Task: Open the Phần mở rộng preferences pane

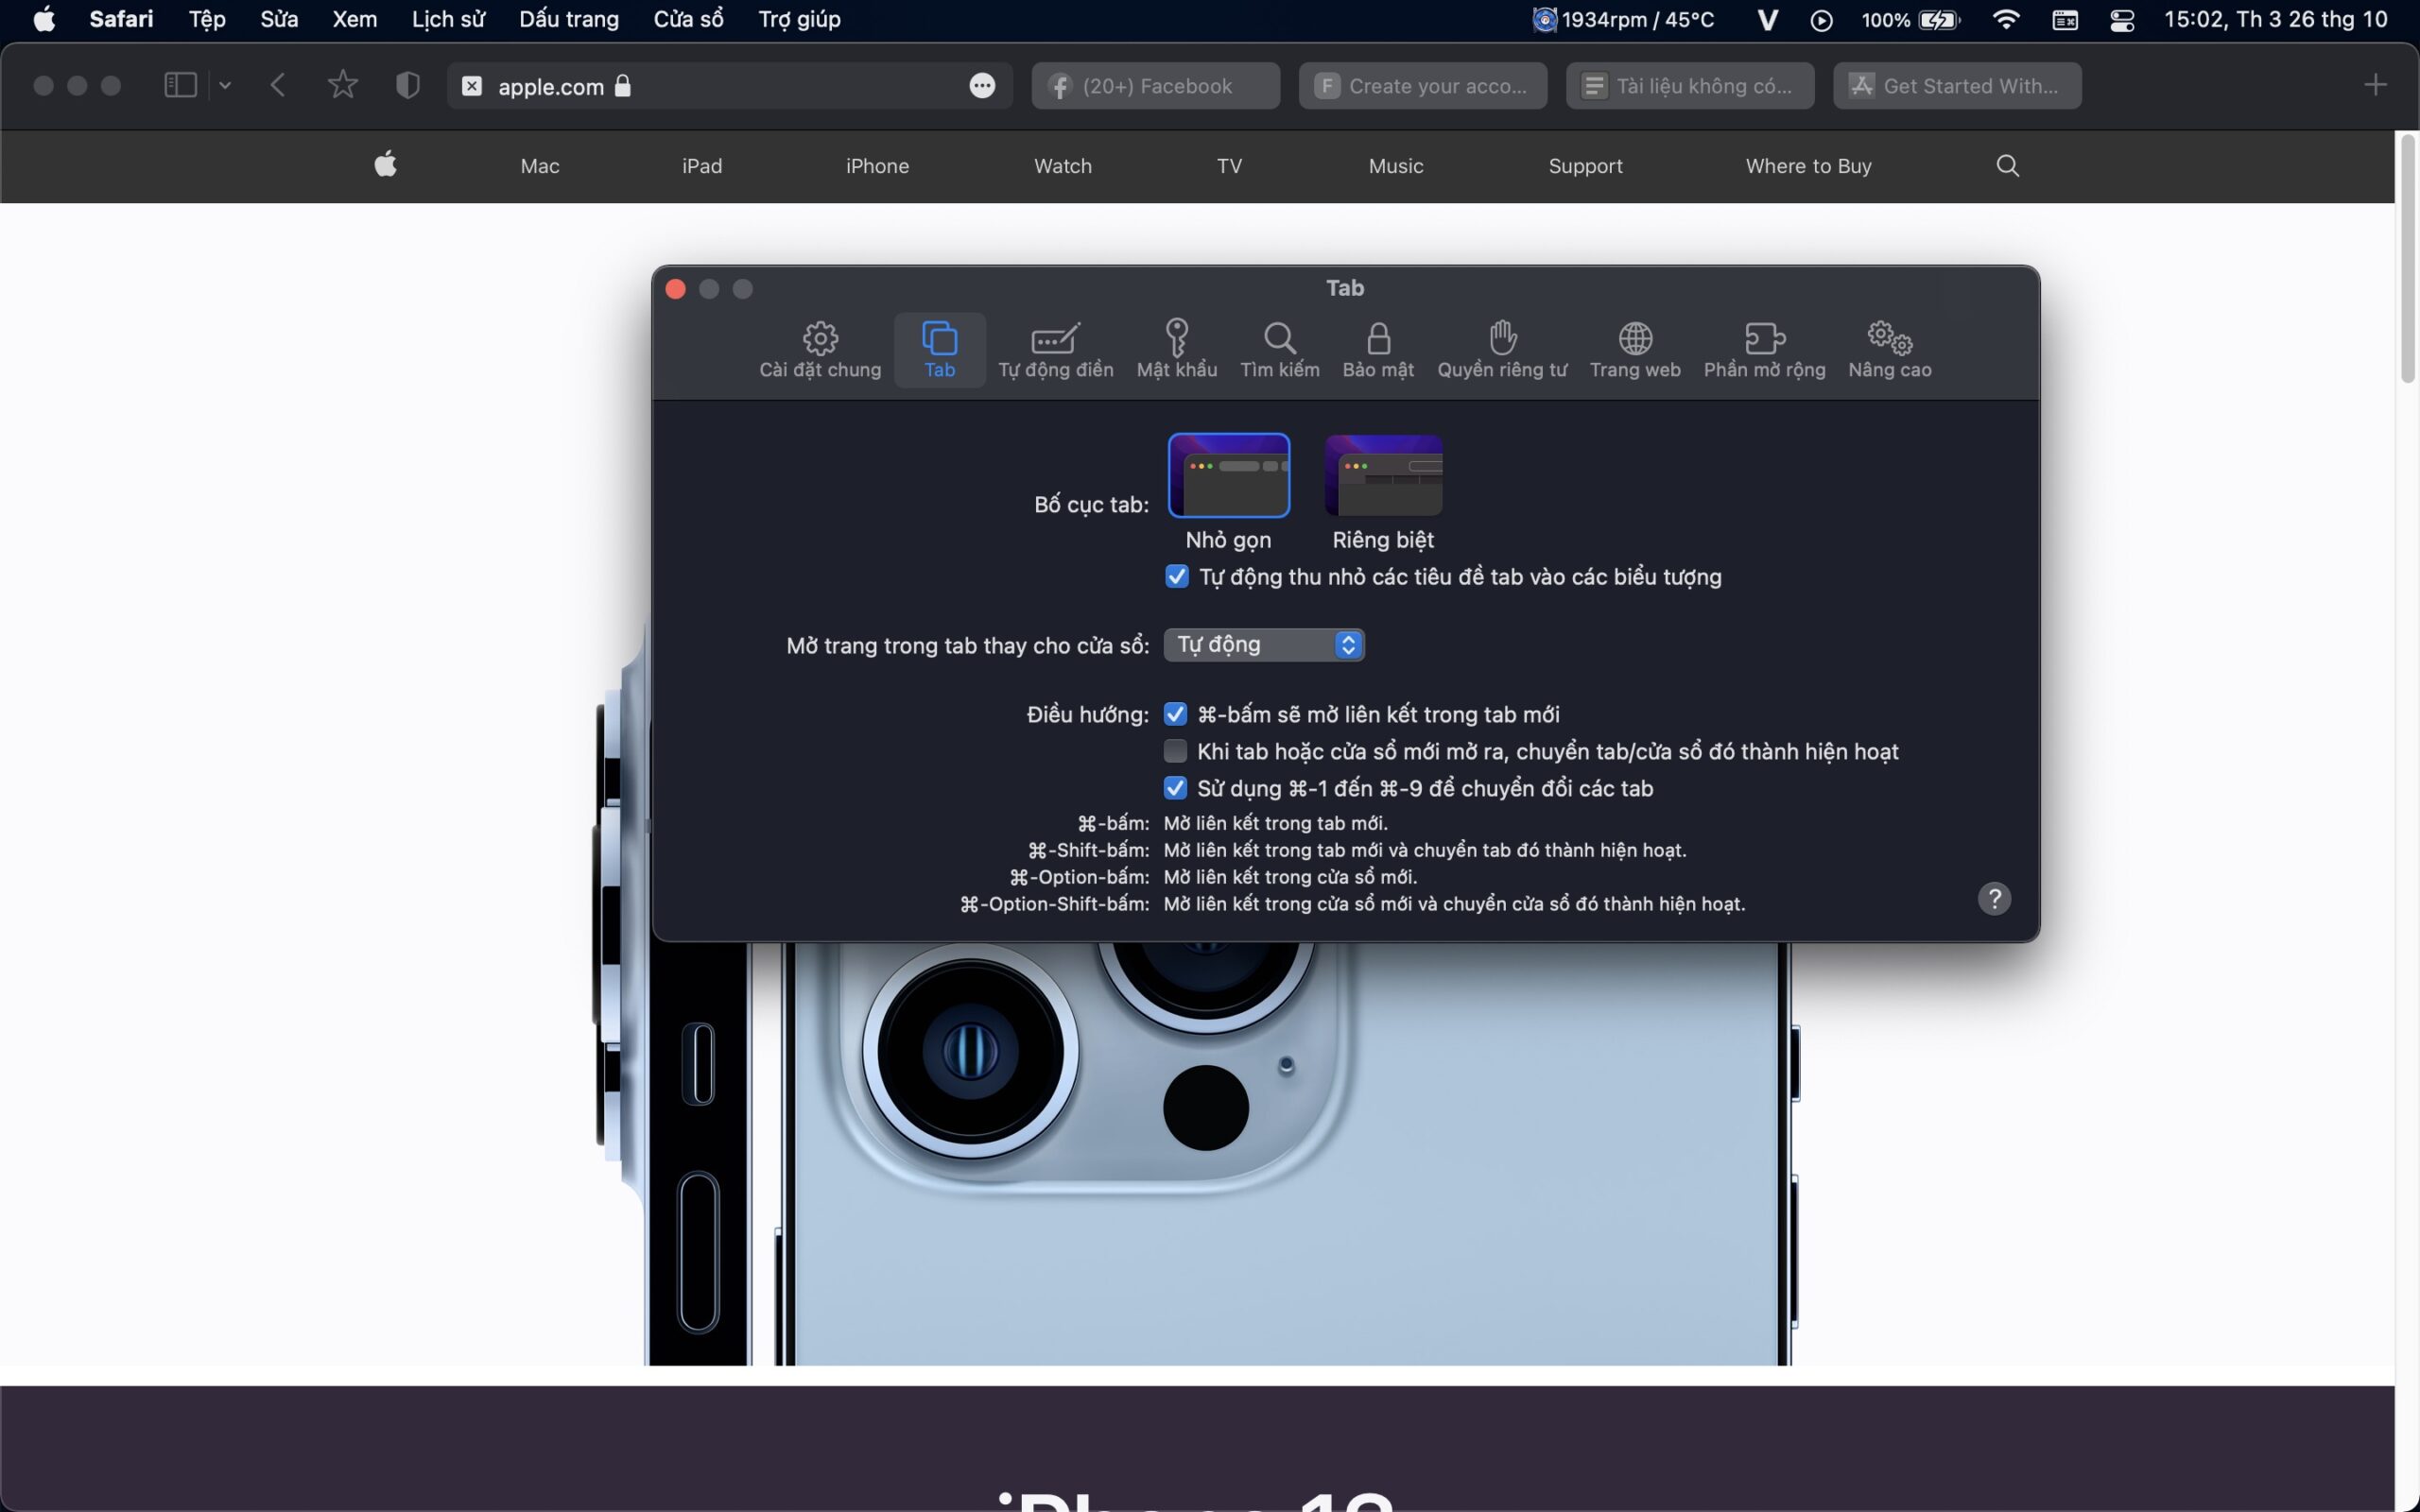Action: pos(1764,349)
